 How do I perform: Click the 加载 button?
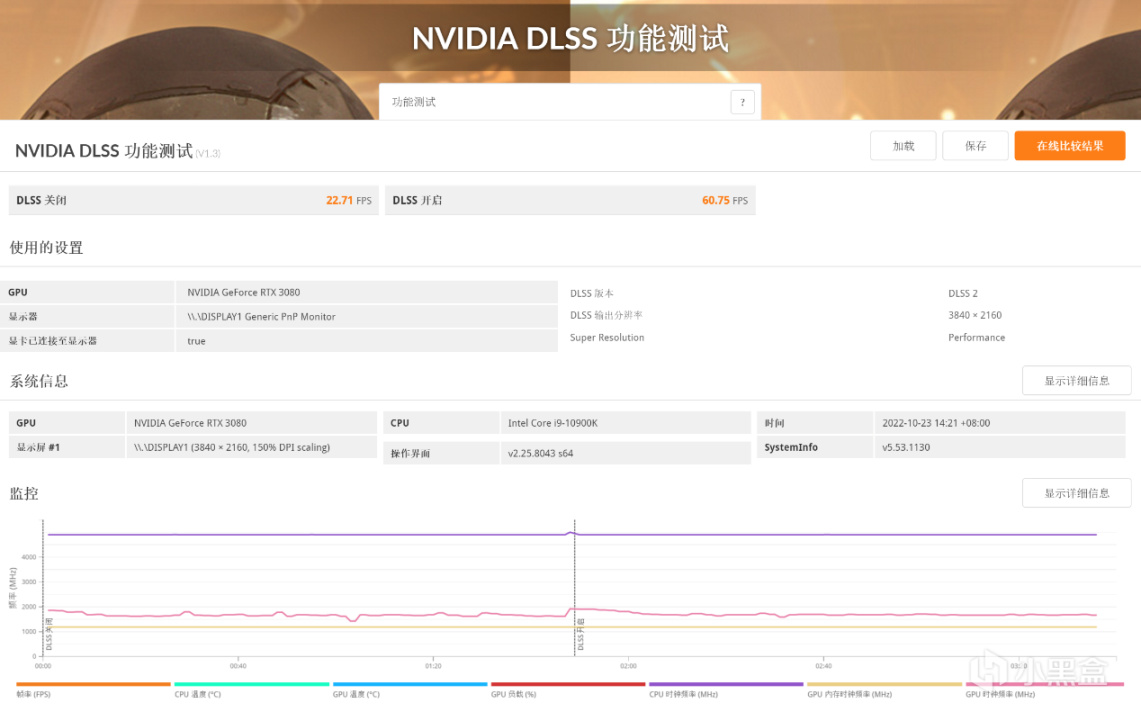[x=903, y=146]
